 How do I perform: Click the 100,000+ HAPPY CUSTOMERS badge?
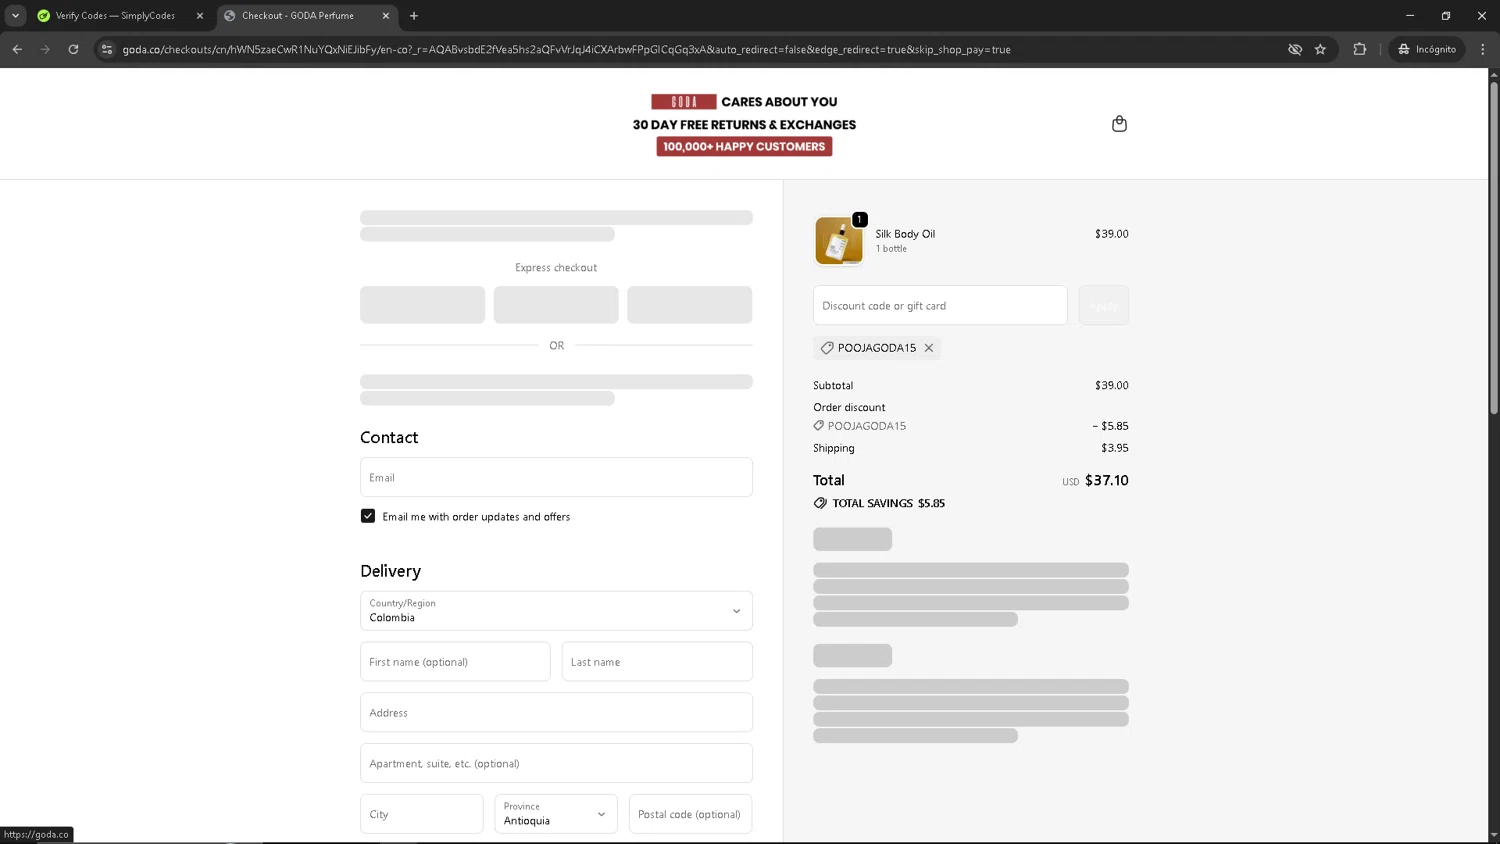coord(744,146)
